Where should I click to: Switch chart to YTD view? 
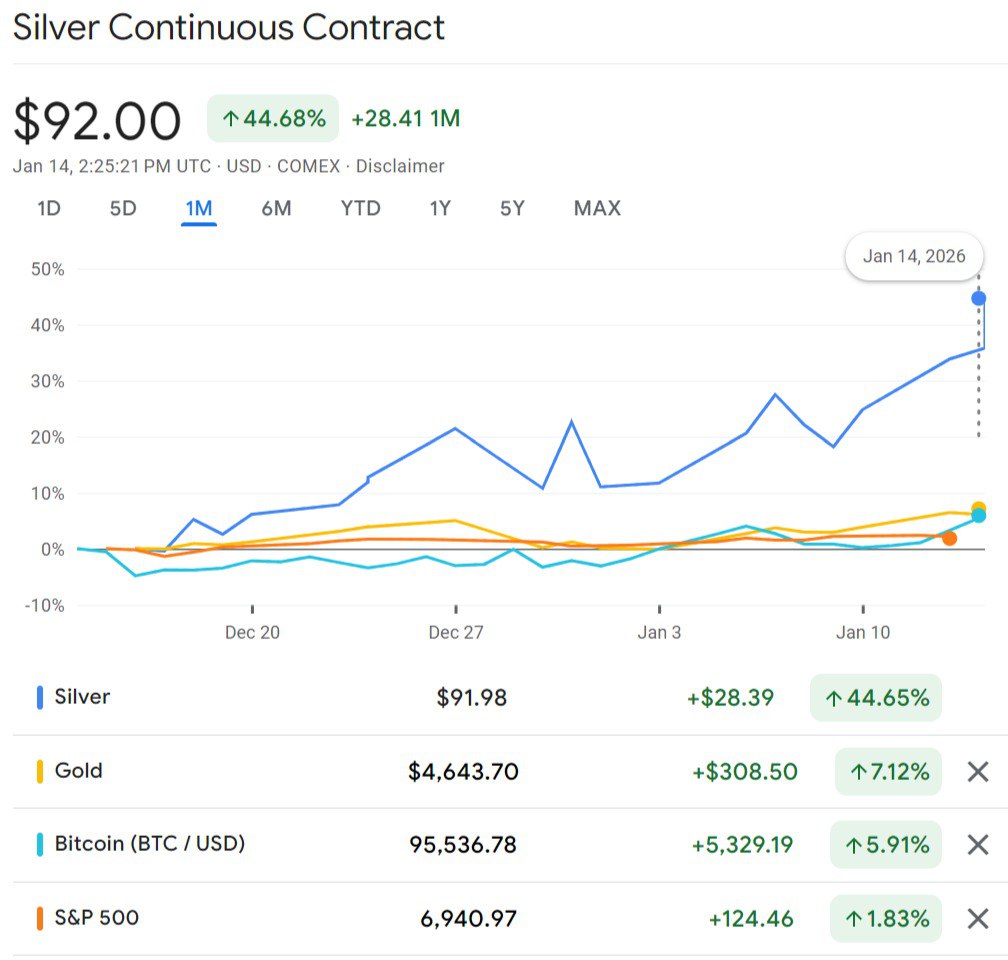[360, 208]
